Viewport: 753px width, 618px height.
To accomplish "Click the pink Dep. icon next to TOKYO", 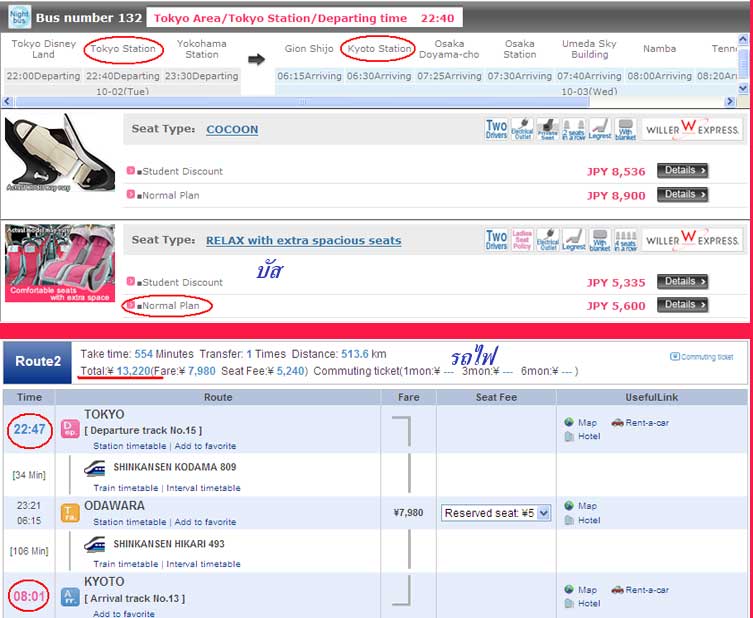I will [x=70, y=429].
